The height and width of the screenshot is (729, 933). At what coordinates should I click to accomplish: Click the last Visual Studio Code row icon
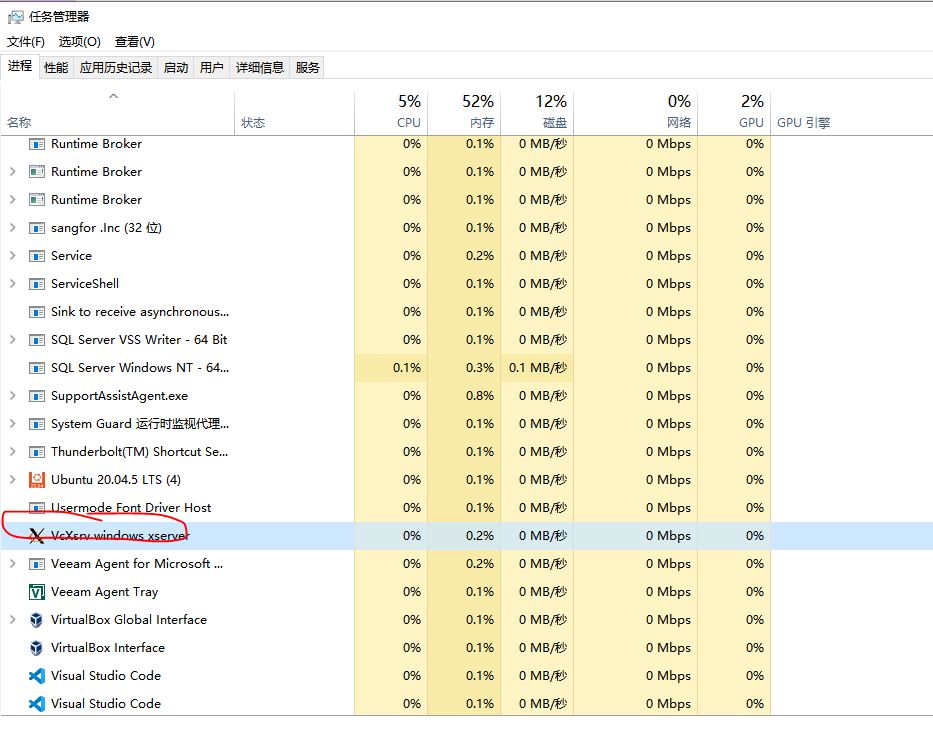coord(37,704)
